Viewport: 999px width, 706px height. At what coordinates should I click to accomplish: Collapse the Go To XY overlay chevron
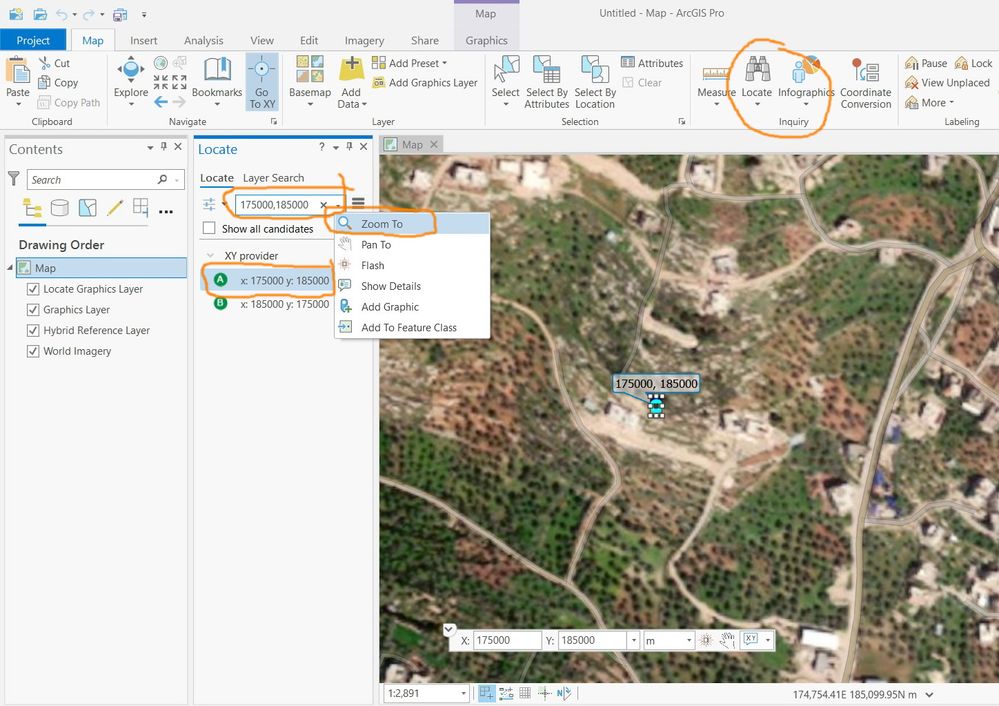[449, 629]
